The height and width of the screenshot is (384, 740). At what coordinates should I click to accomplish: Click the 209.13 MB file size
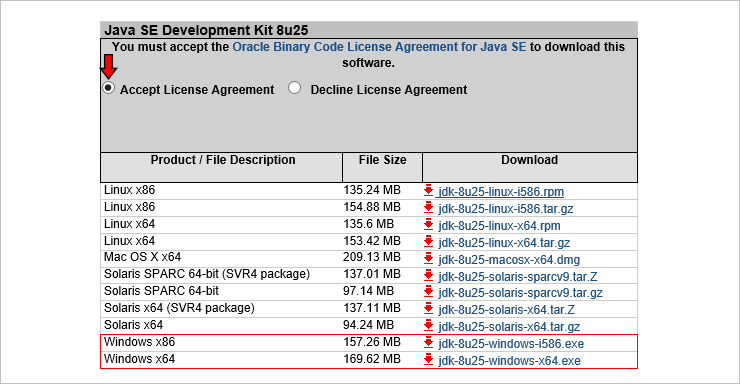point(372,257)
